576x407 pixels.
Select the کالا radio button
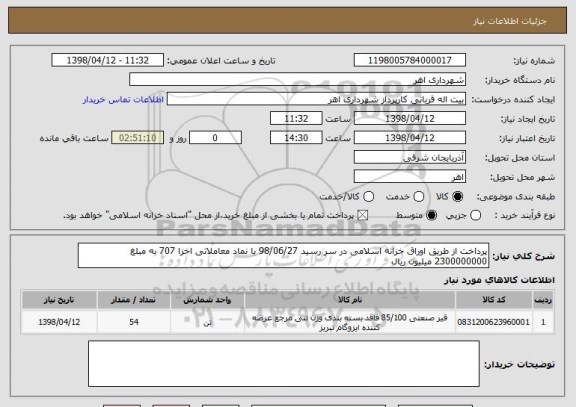click(457, 197)
